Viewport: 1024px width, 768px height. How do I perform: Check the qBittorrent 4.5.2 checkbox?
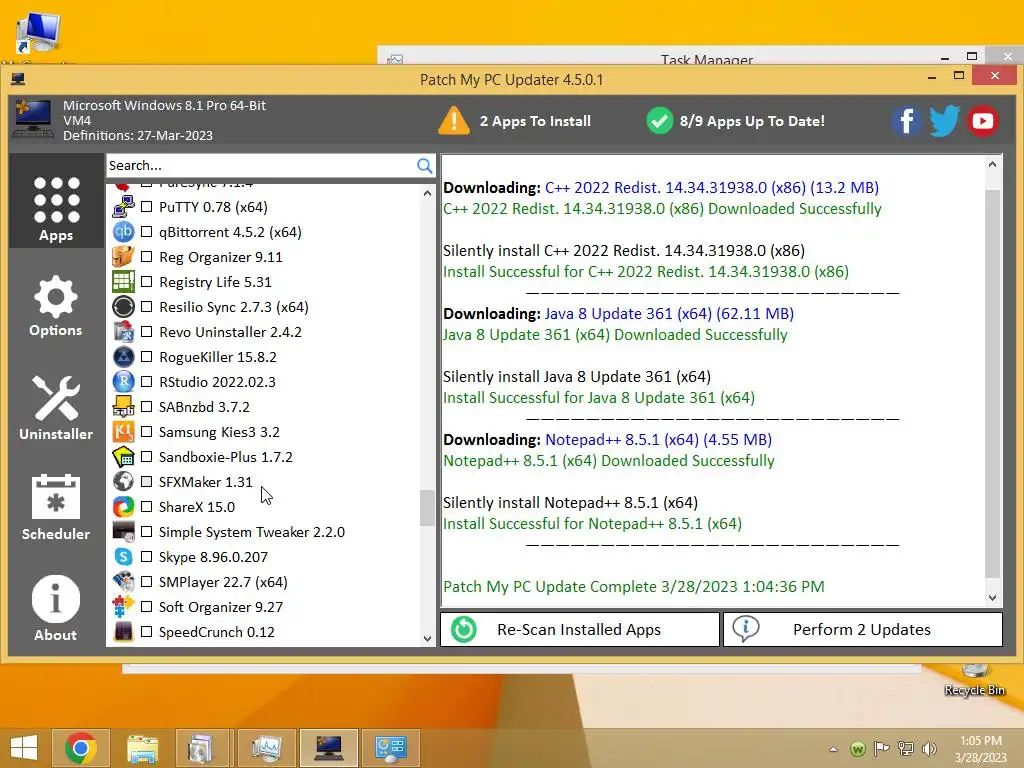coord(147,232)
